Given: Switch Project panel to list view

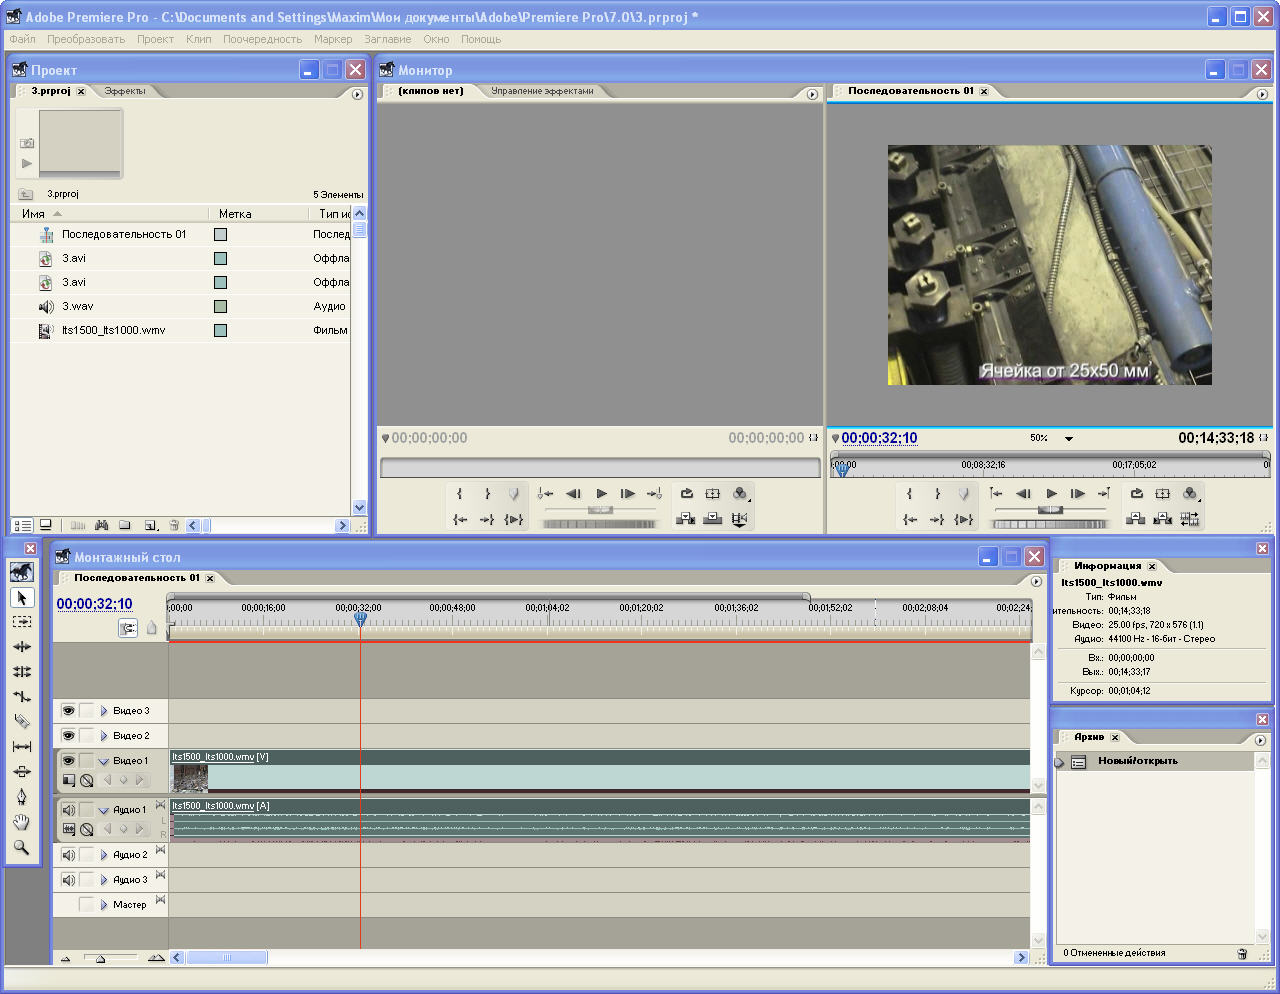Looking at the screenshot, I should tap(22, 525).
